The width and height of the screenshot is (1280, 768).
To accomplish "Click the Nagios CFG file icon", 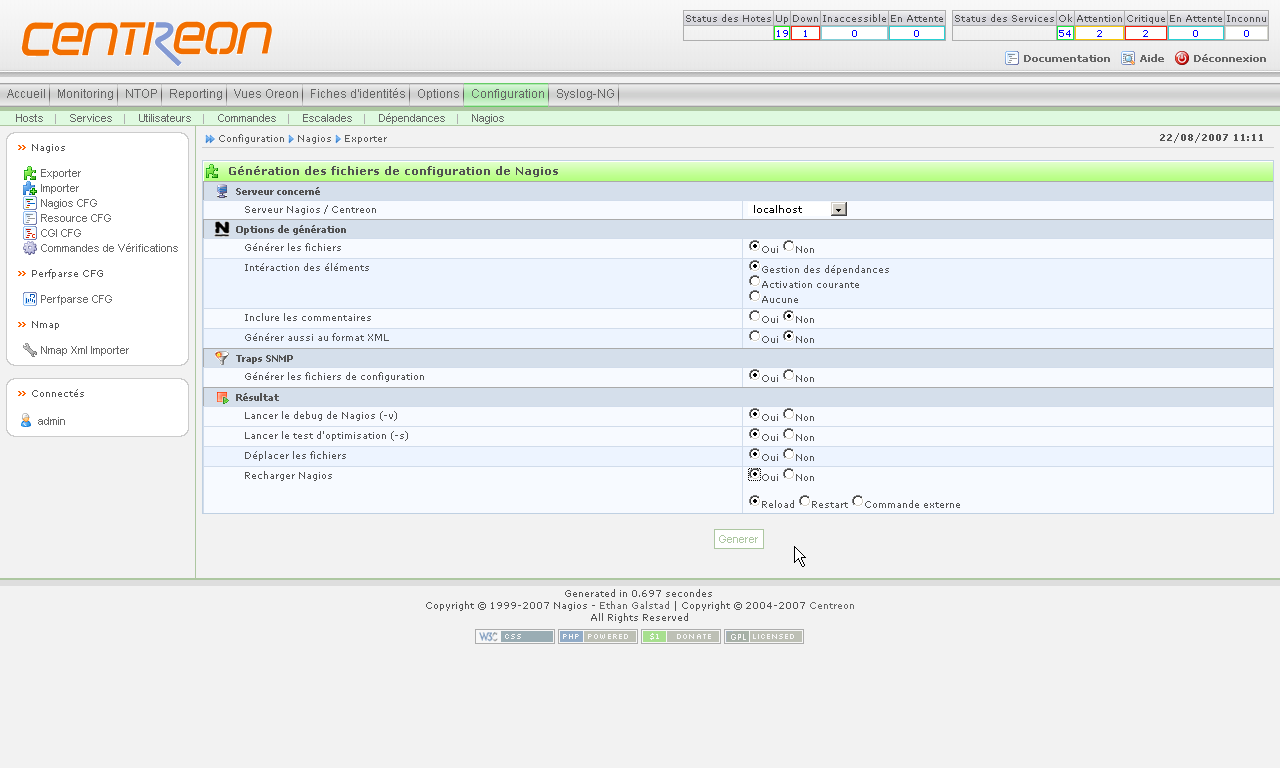I will pos(29,203).
